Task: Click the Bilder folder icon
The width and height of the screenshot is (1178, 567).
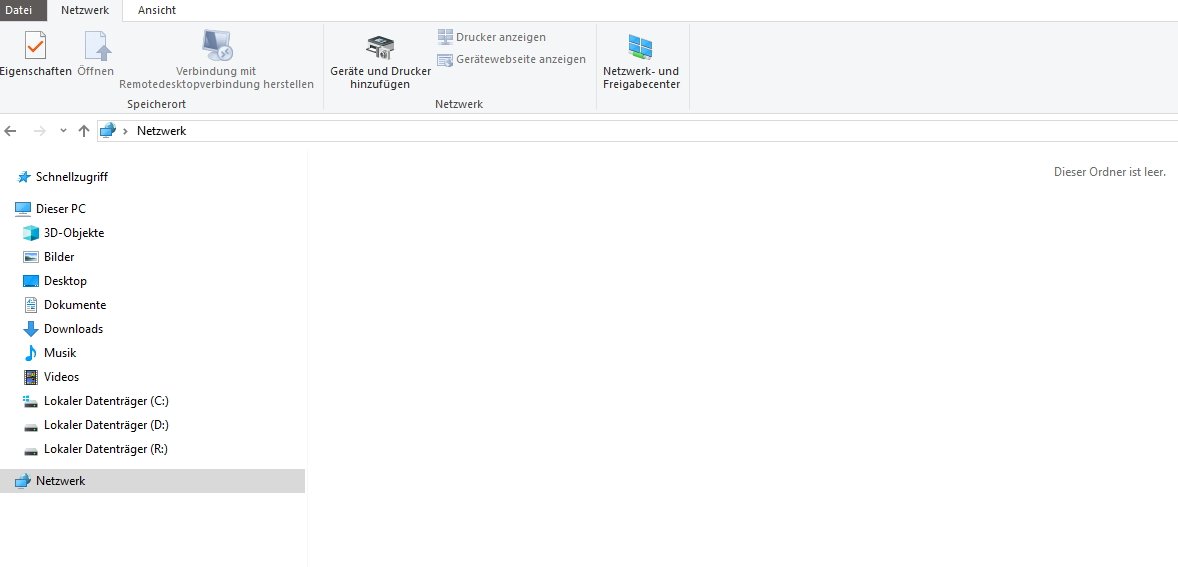Action: 31,257
